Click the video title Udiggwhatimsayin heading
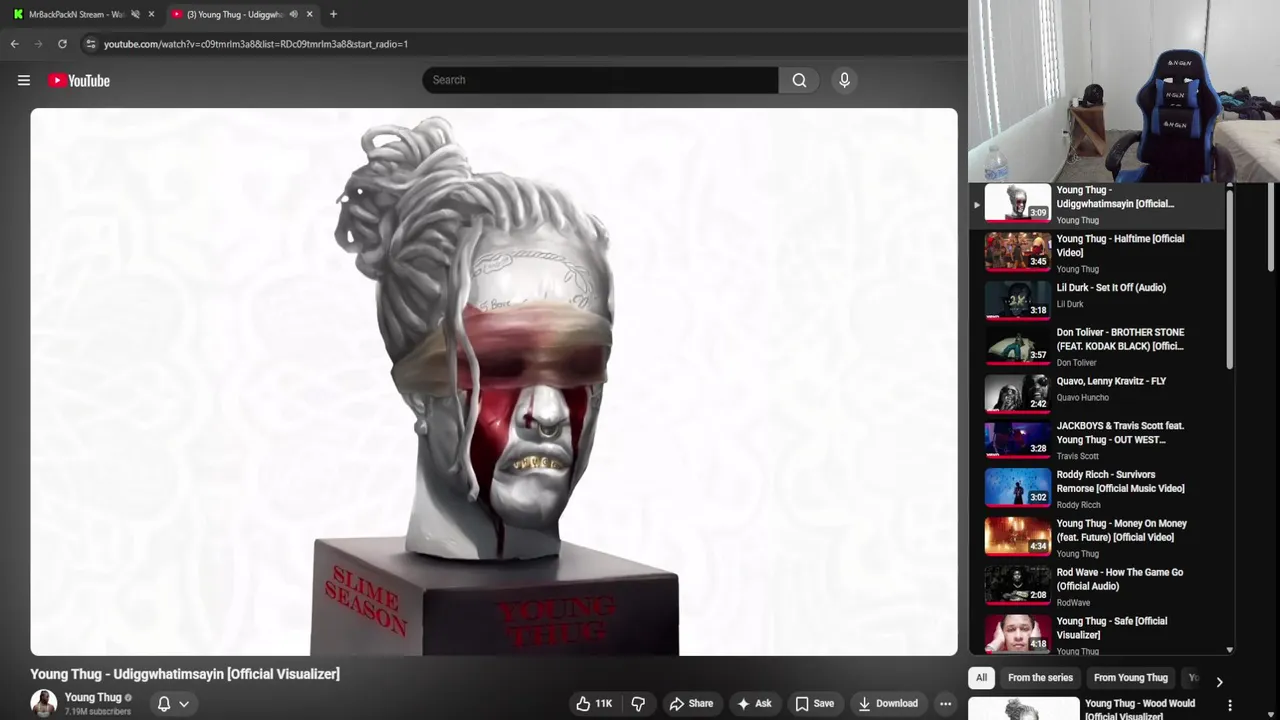The height and width of the screenshot is (720, 1280). (185, 674)
